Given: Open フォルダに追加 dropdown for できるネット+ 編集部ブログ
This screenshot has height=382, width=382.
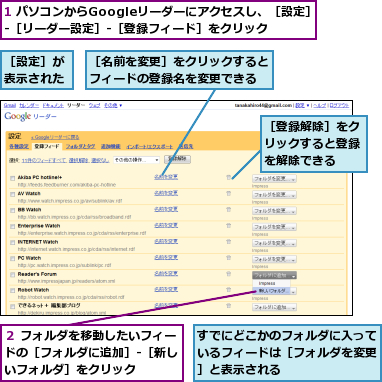Looking at the screenshot, I should [x=274, y=307].
